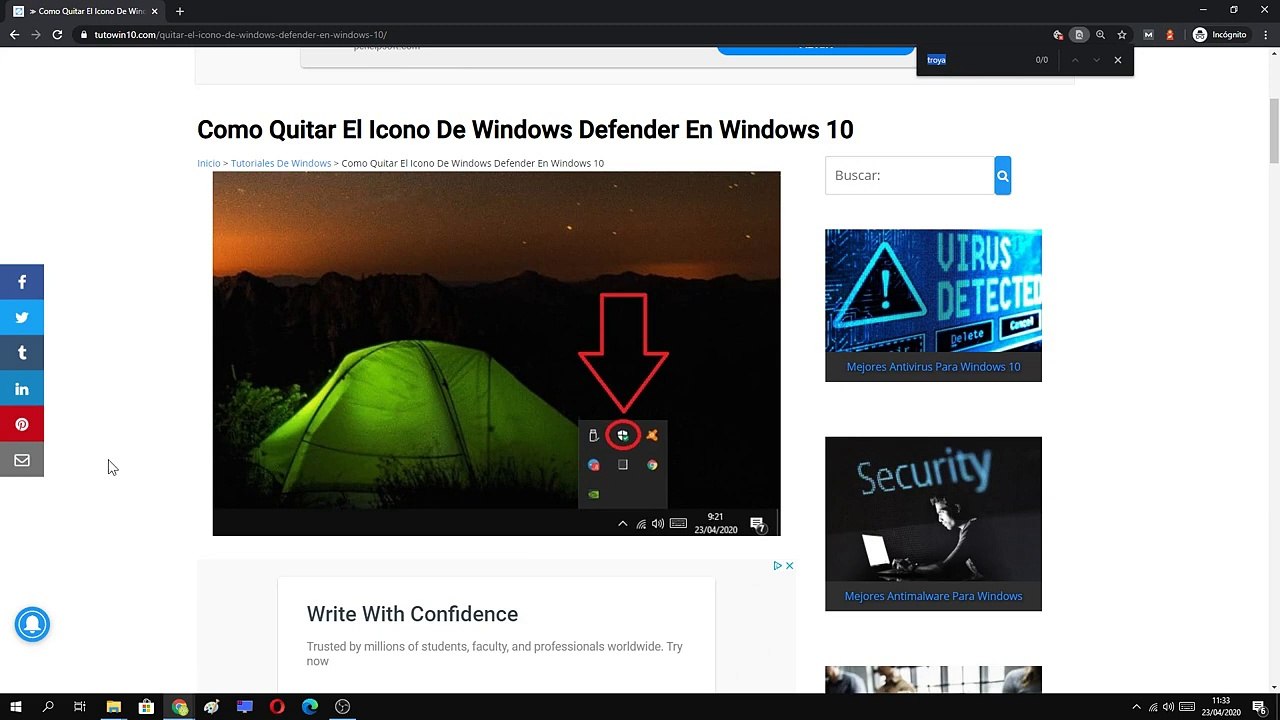Click the Write With Confidence ad headline
This screenshot has height=720, width=1280.
pyautogui.click(x=412, y=614)
